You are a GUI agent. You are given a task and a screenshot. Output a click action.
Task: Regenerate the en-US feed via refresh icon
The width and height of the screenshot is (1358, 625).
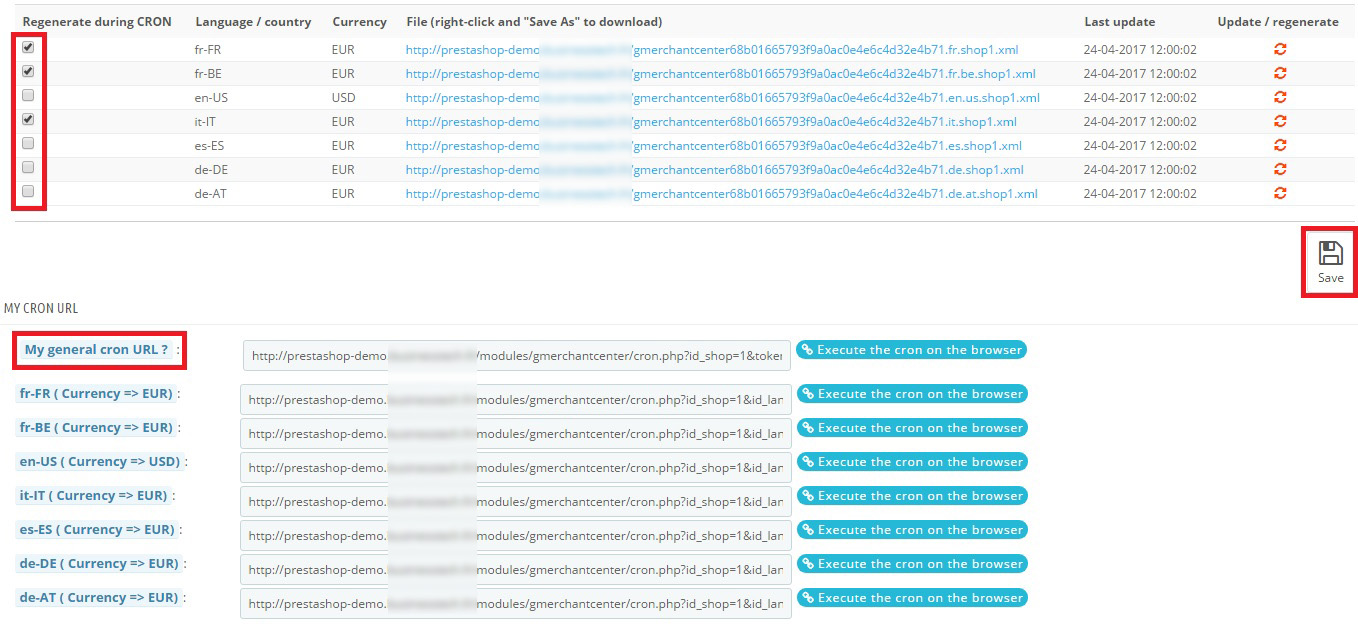pos(1280,97)
